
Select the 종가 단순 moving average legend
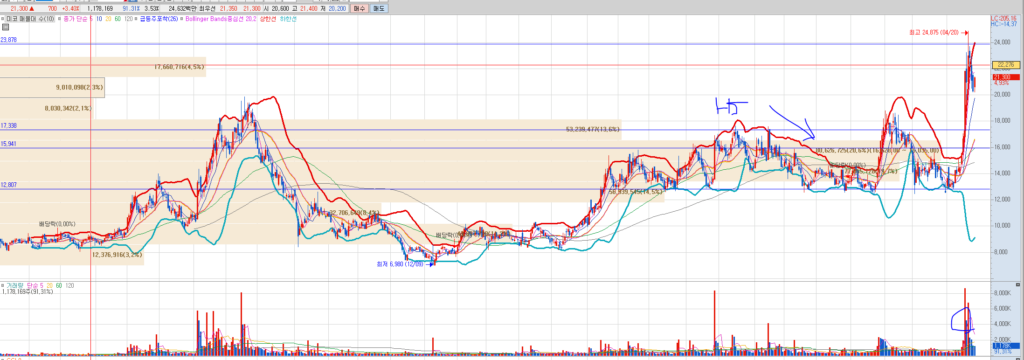coord(75,19)
